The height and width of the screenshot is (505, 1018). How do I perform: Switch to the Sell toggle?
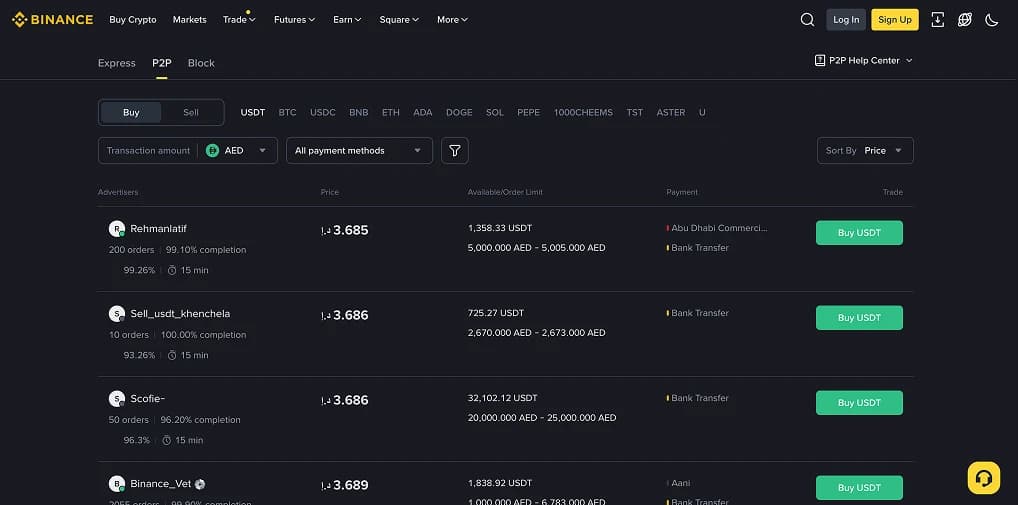[x=191, y=112]
